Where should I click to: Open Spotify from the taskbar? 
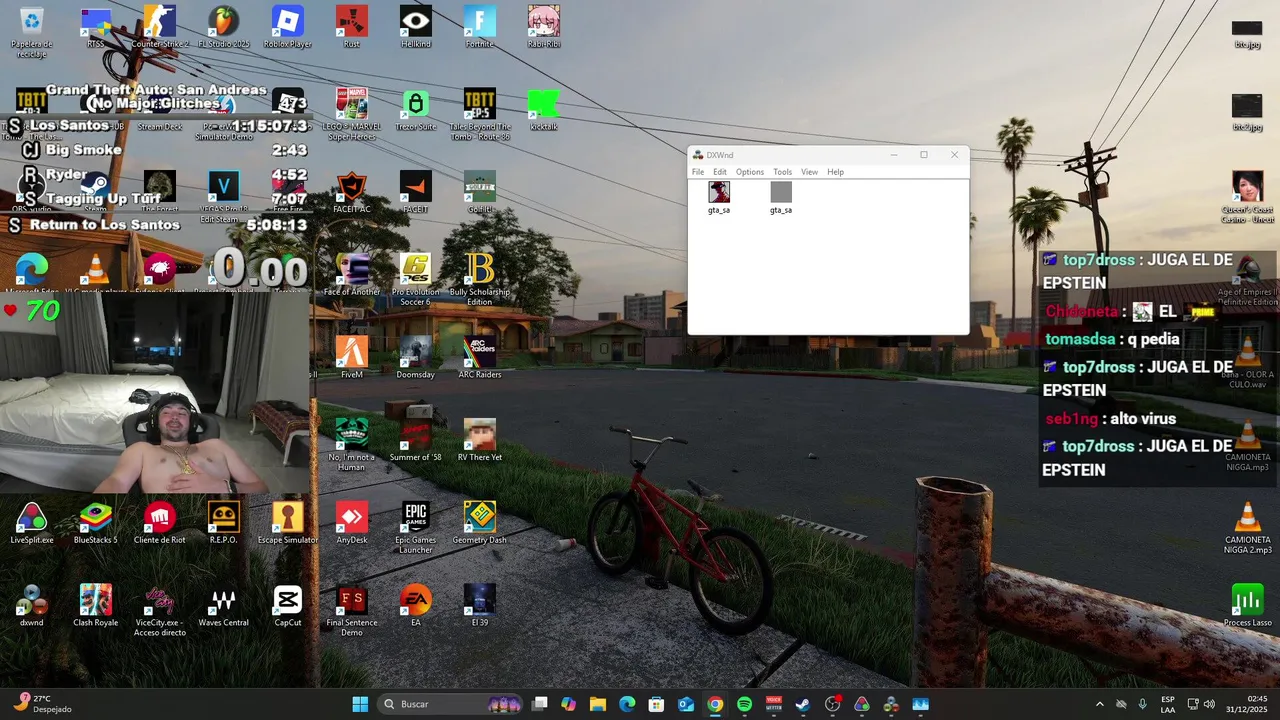click(744, 704)
